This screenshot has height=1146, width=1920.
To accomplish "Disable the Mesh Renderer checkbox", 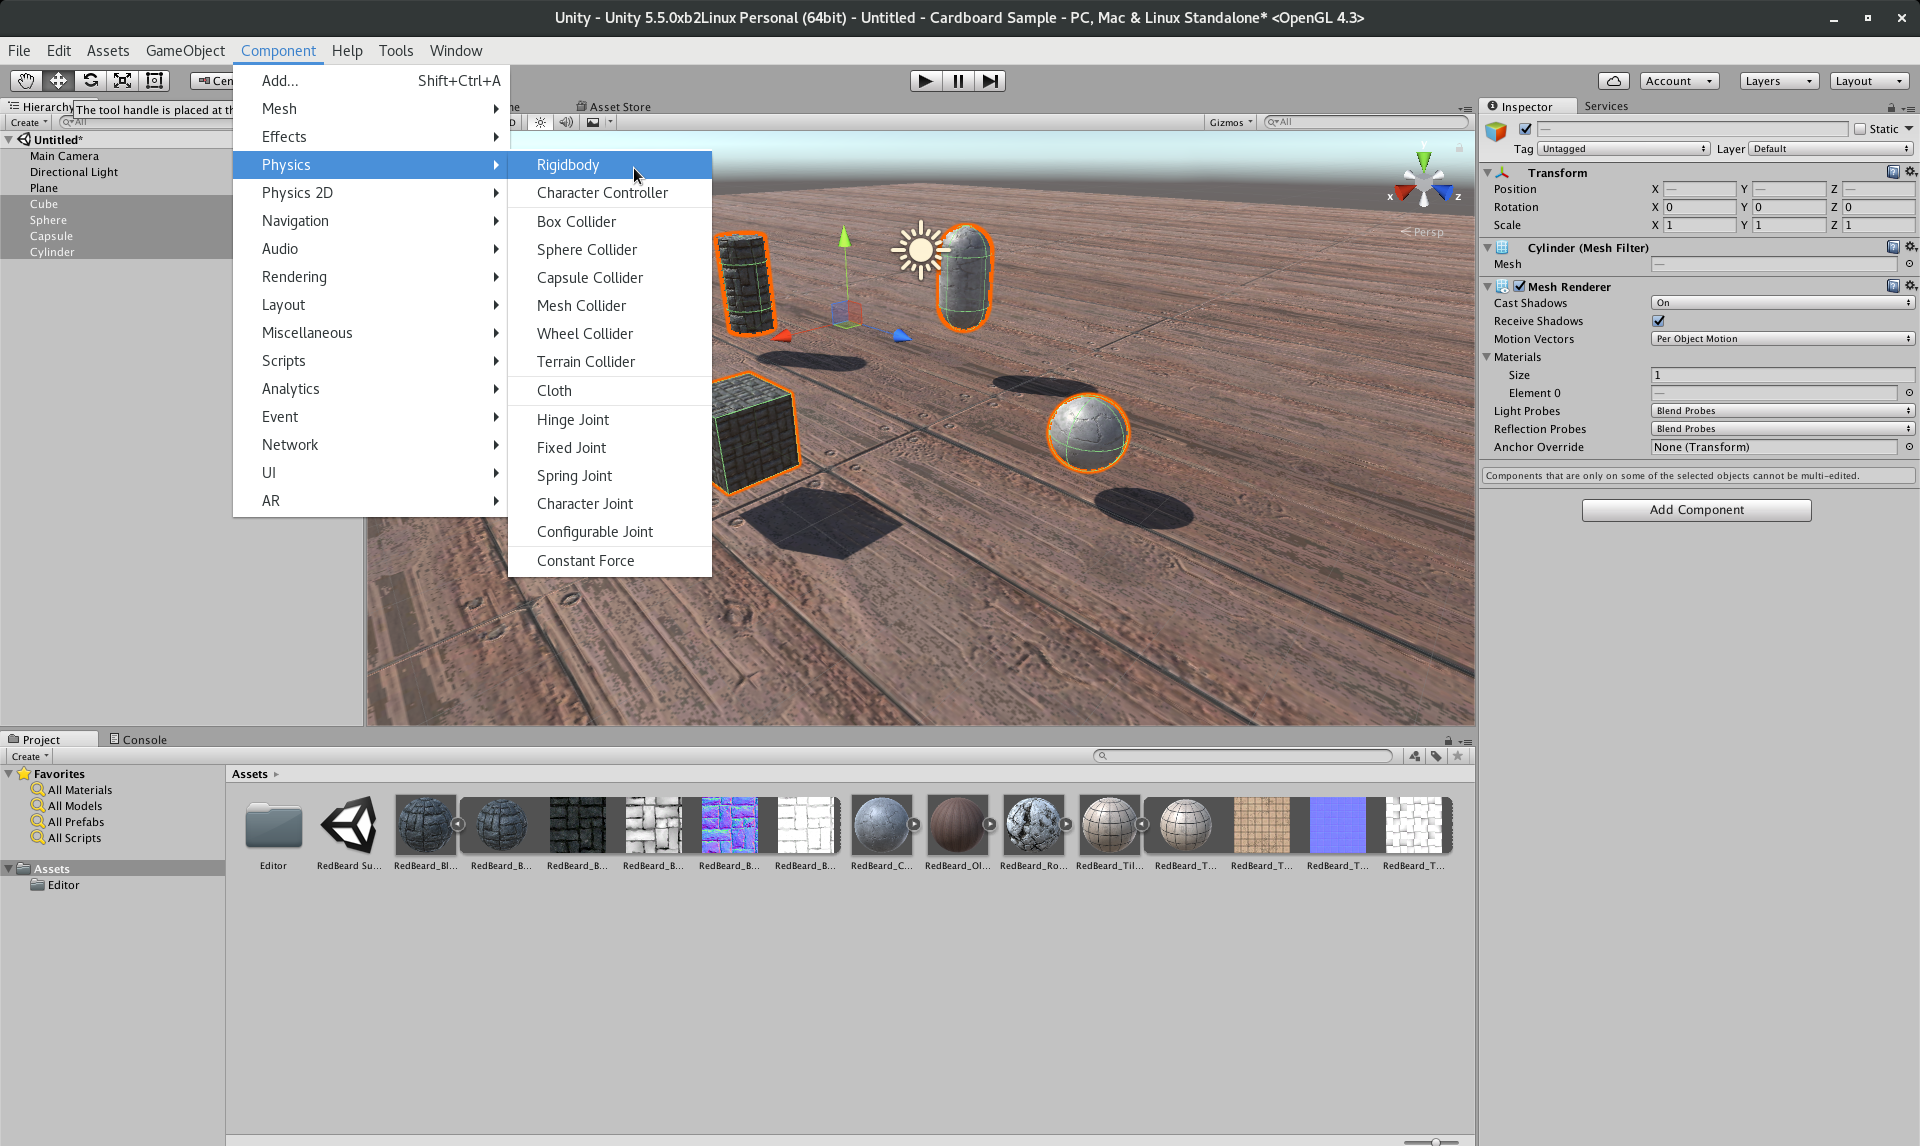I will pos(1519,287).
